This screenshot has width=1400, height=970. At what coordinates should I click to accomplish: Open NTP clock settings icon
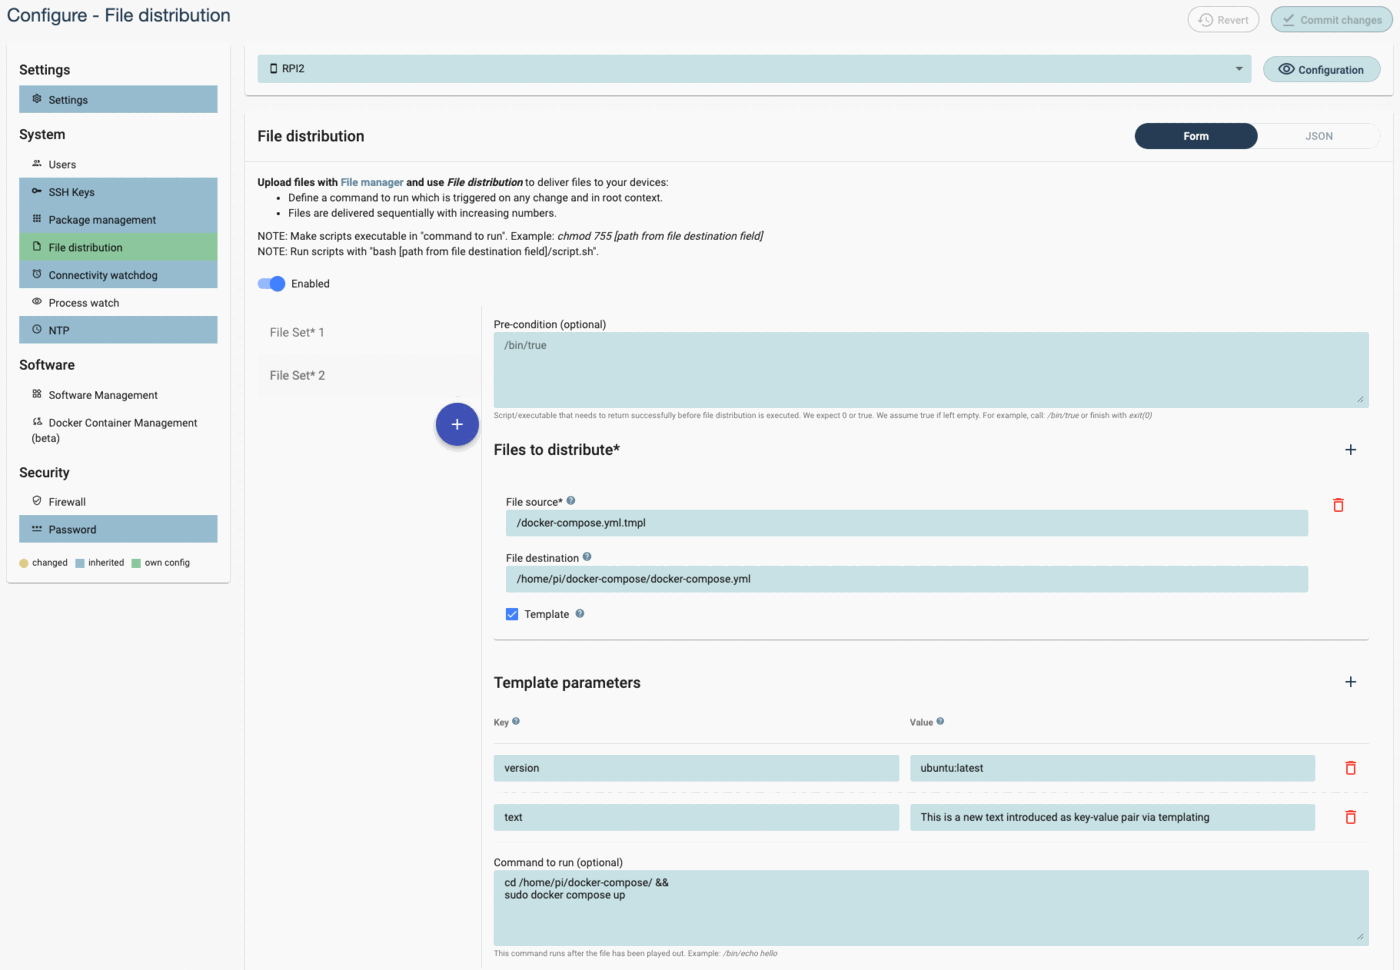[38, 329]
